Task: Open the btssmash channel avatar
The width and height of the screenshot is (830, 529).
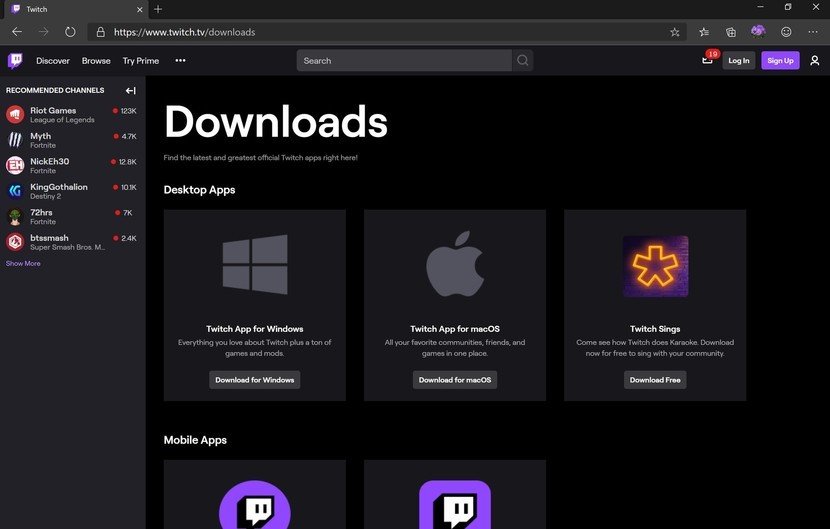Action: pyautogui.click(x=15, y=242)
